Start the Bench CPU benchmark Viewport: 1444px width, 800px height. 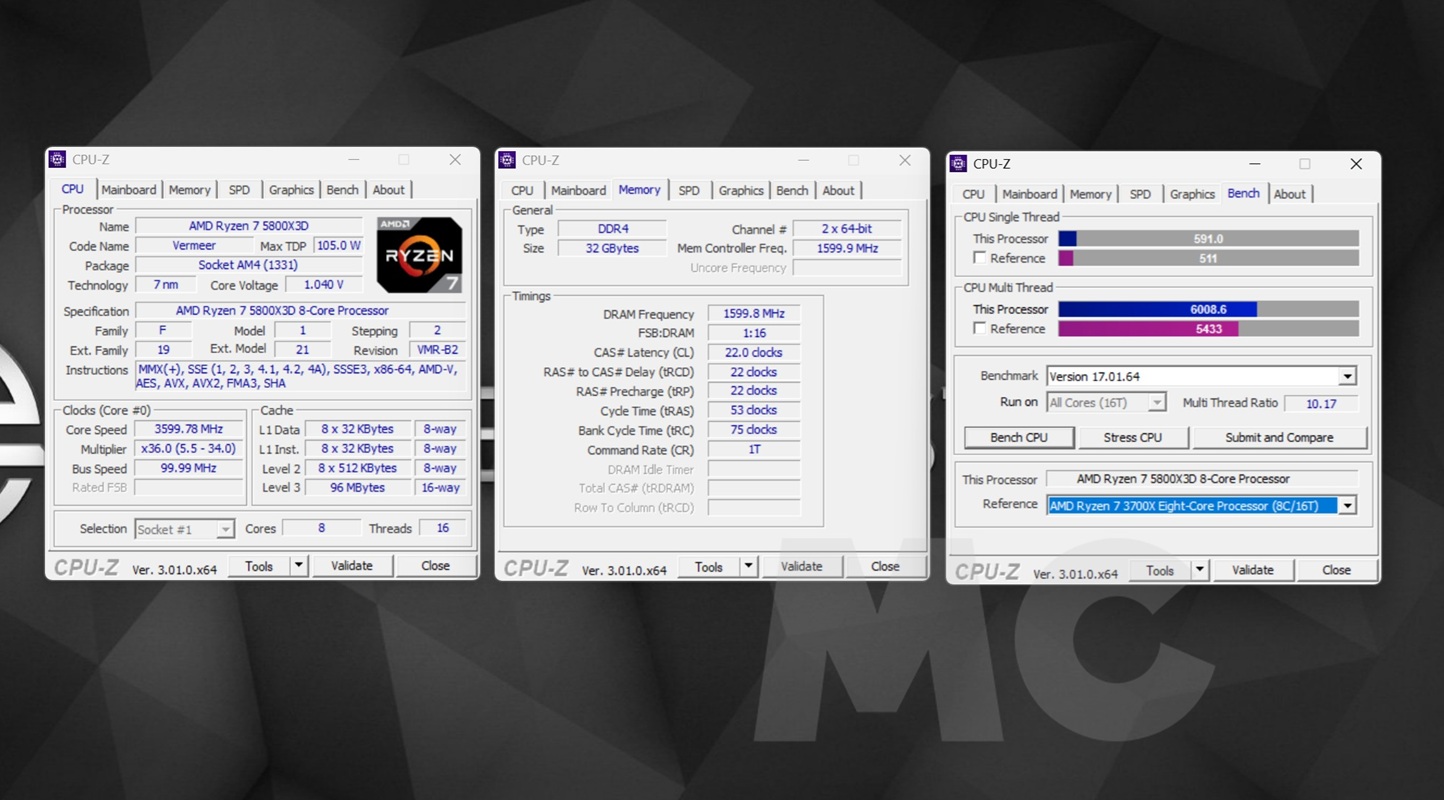coord(1019,438)
